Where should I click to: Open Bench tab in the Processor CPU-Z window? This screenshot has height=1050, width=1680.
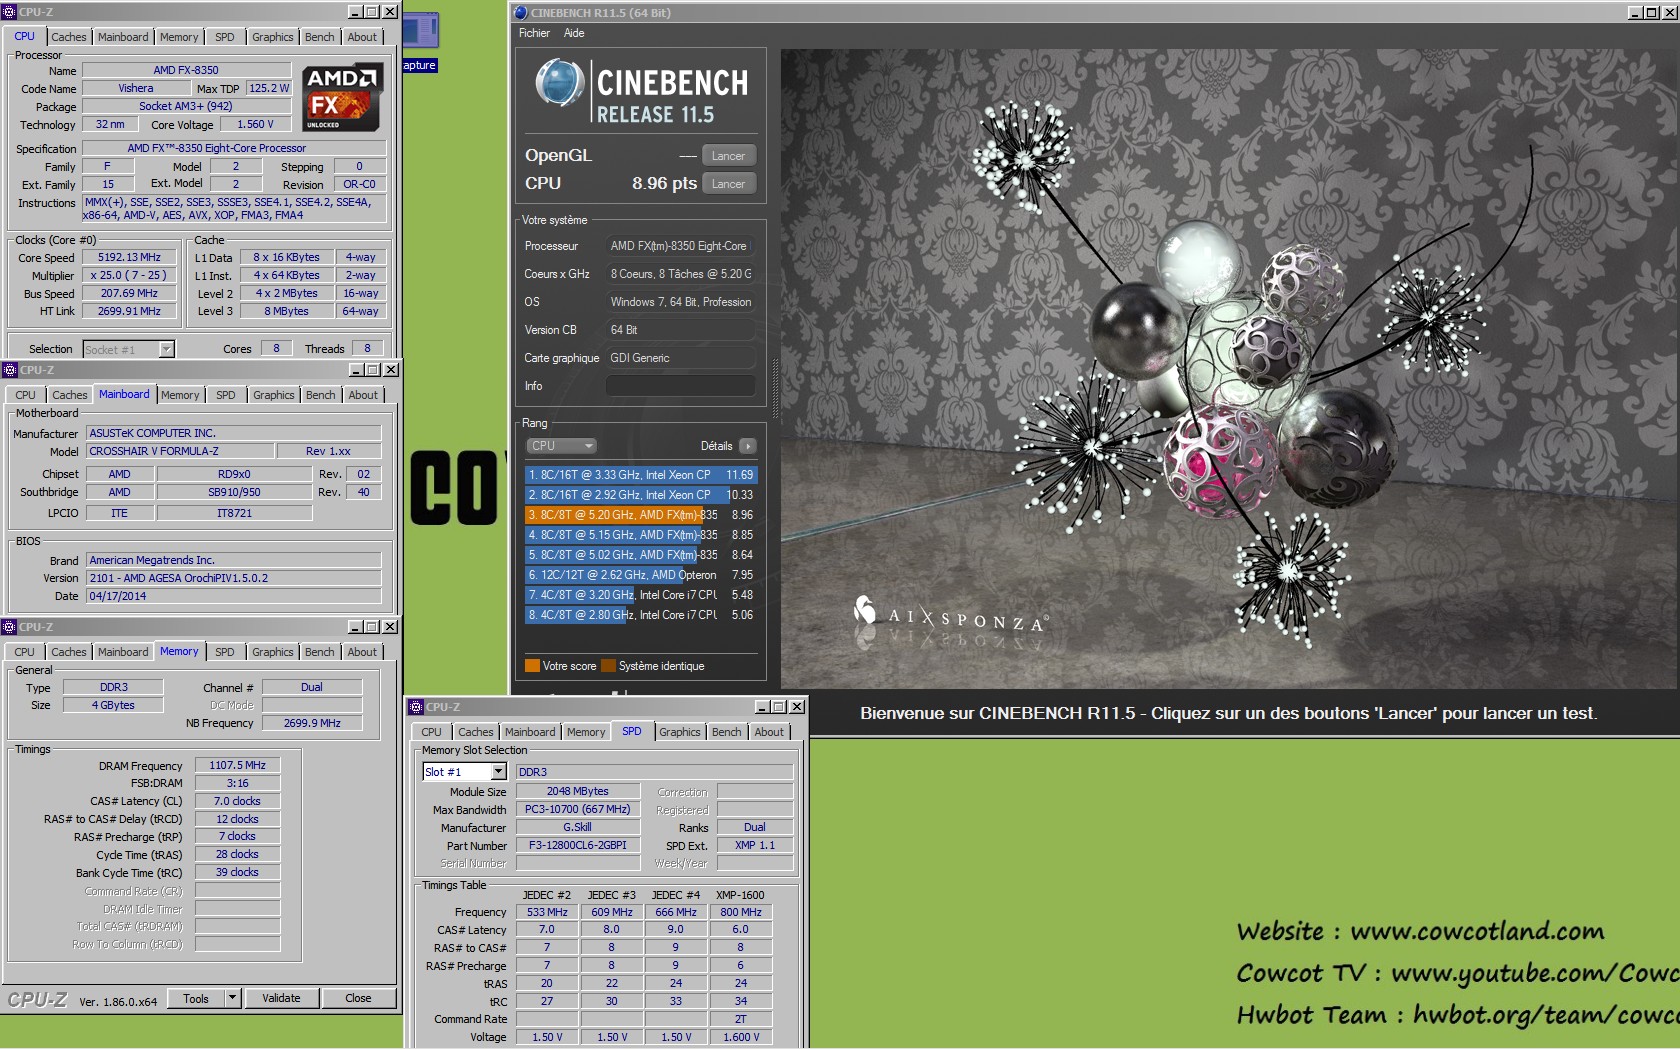pos(320,37)
